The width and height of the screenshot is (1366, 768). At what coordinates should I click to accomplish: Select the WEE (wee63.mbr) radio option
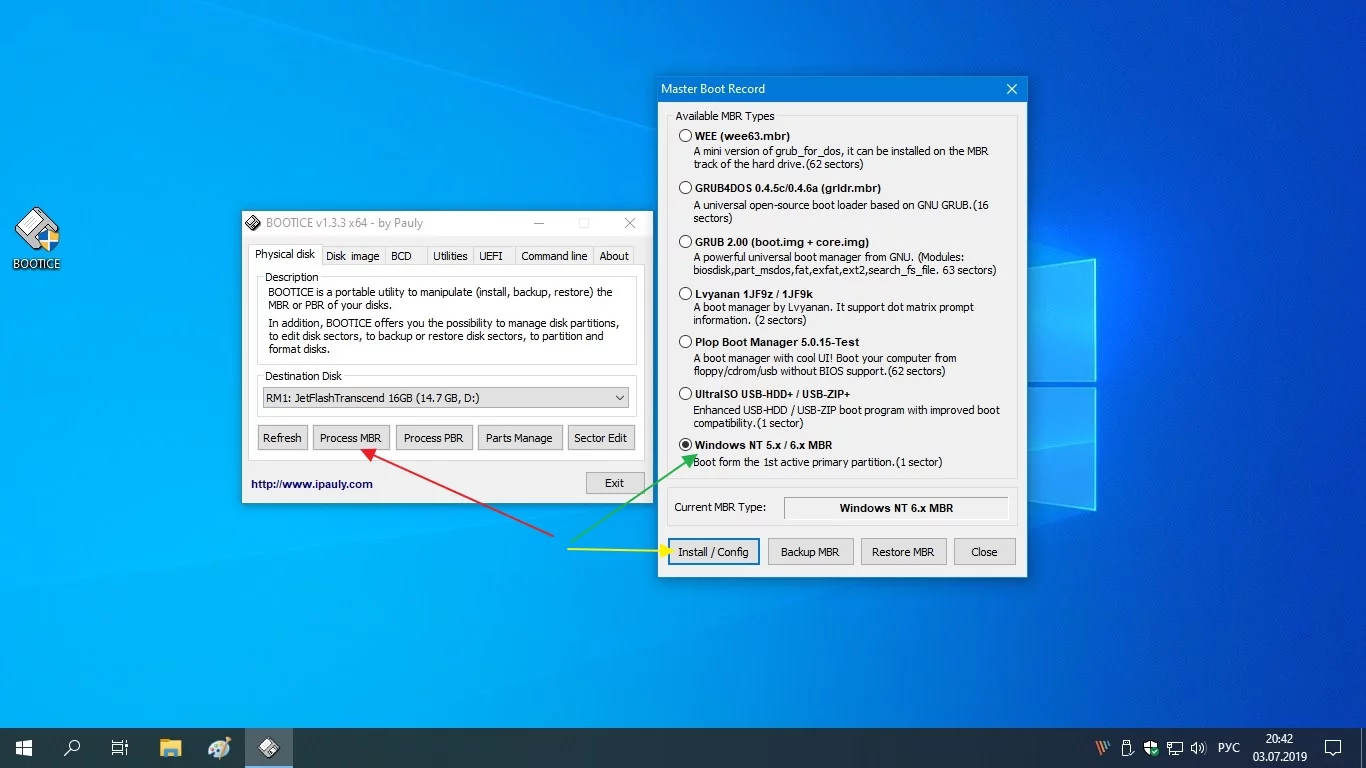pyautogui.click(x=685, y=136)
